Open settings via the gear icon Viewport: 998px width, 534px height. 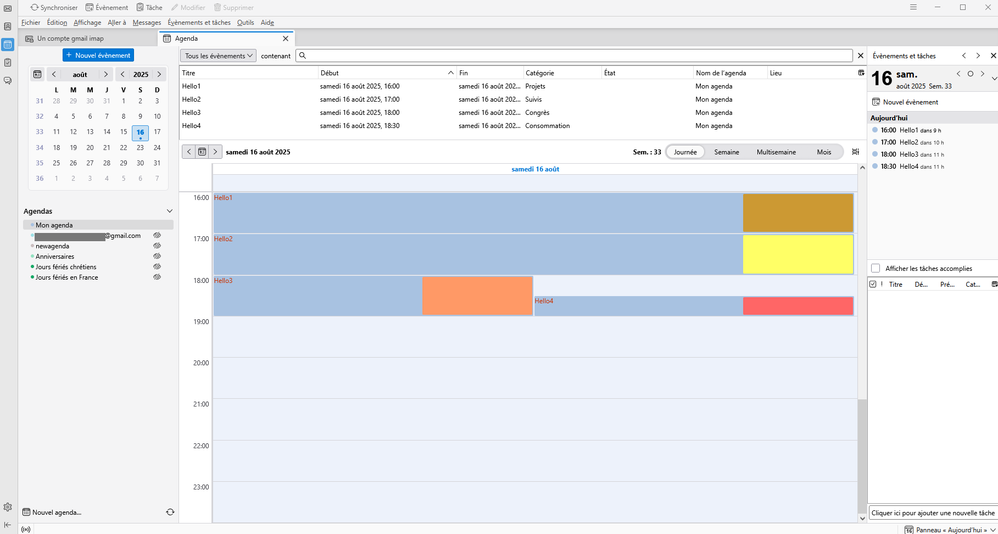pyautogui.click(x=8, y=507)
